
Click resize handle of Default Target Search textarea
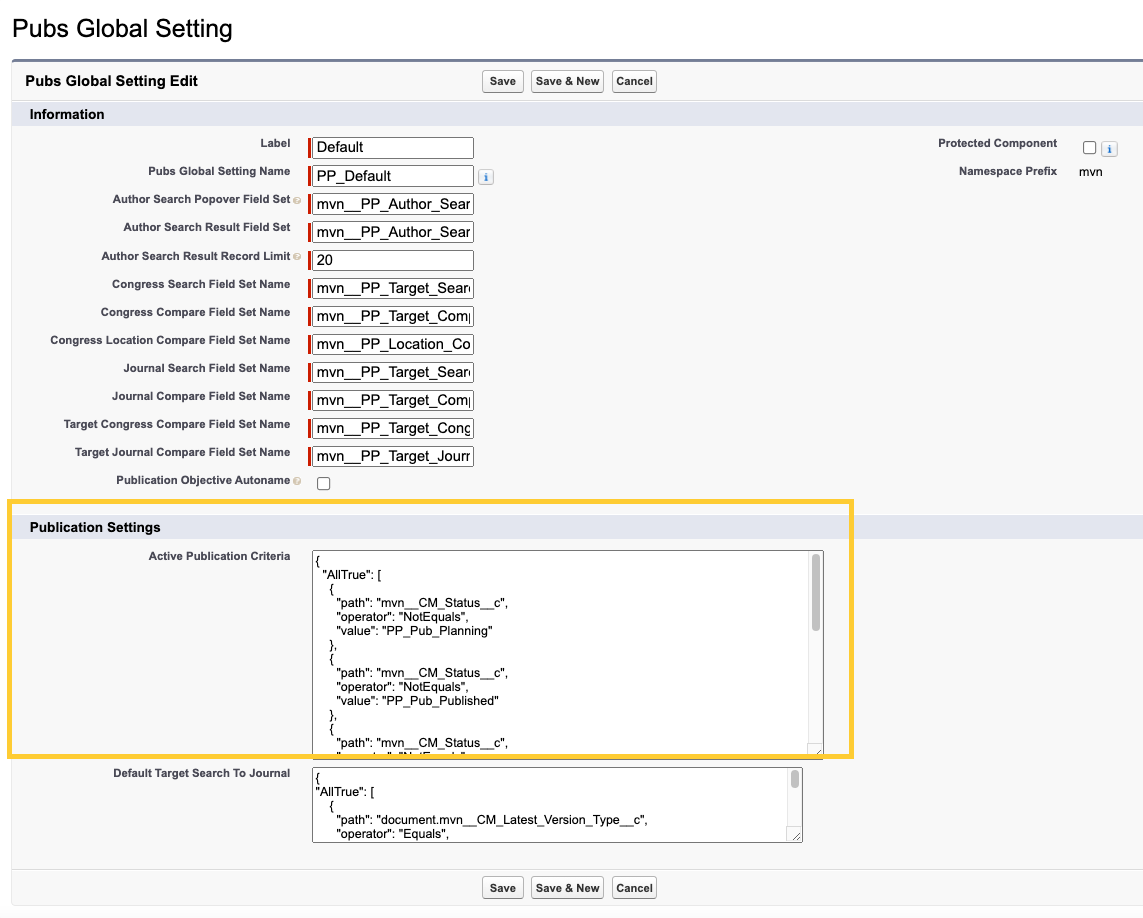(795, 835)
